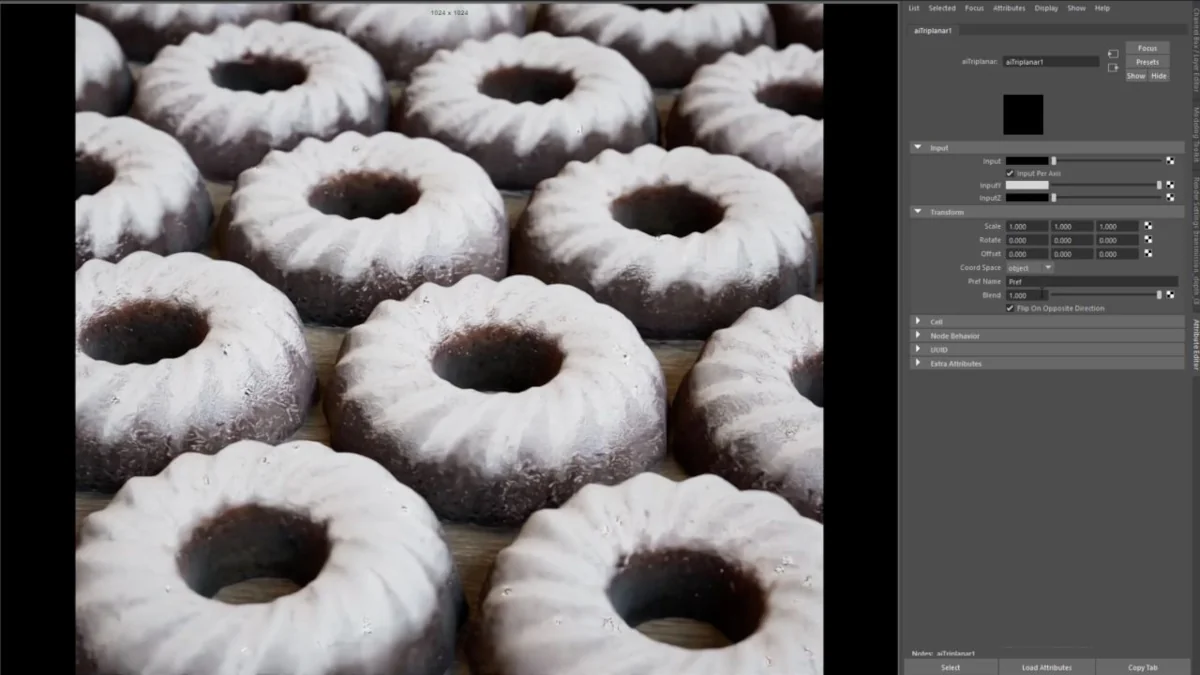Open the Coord Space dropdown

1029,268
